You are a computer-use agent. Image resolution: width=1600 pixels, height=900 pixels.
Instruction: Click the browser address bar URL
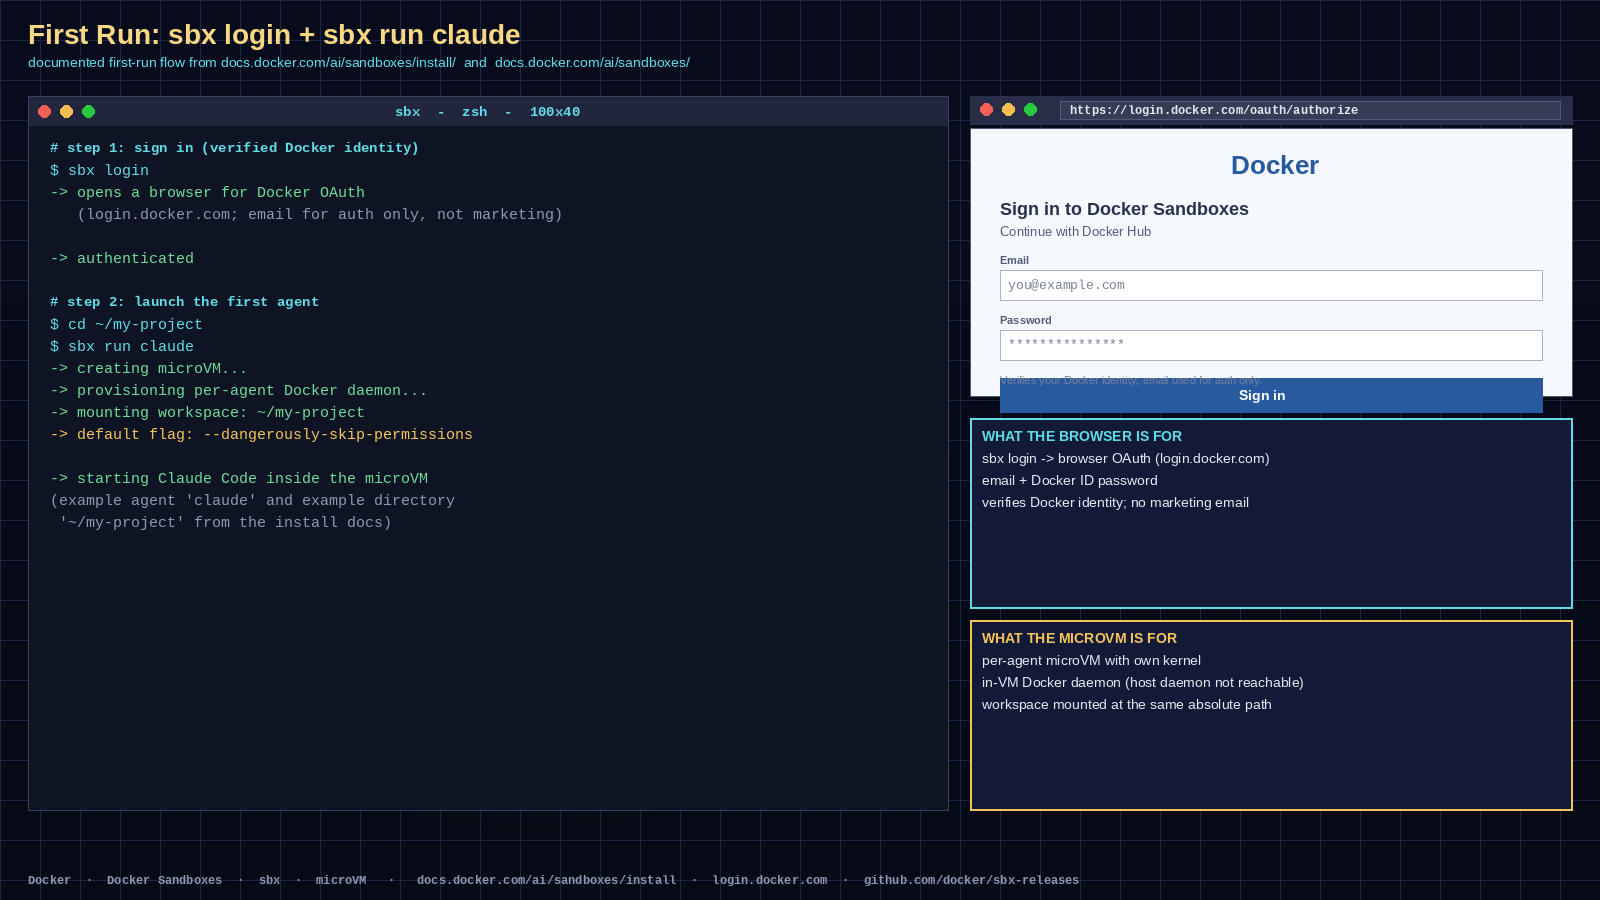(x=1310, y=110)
